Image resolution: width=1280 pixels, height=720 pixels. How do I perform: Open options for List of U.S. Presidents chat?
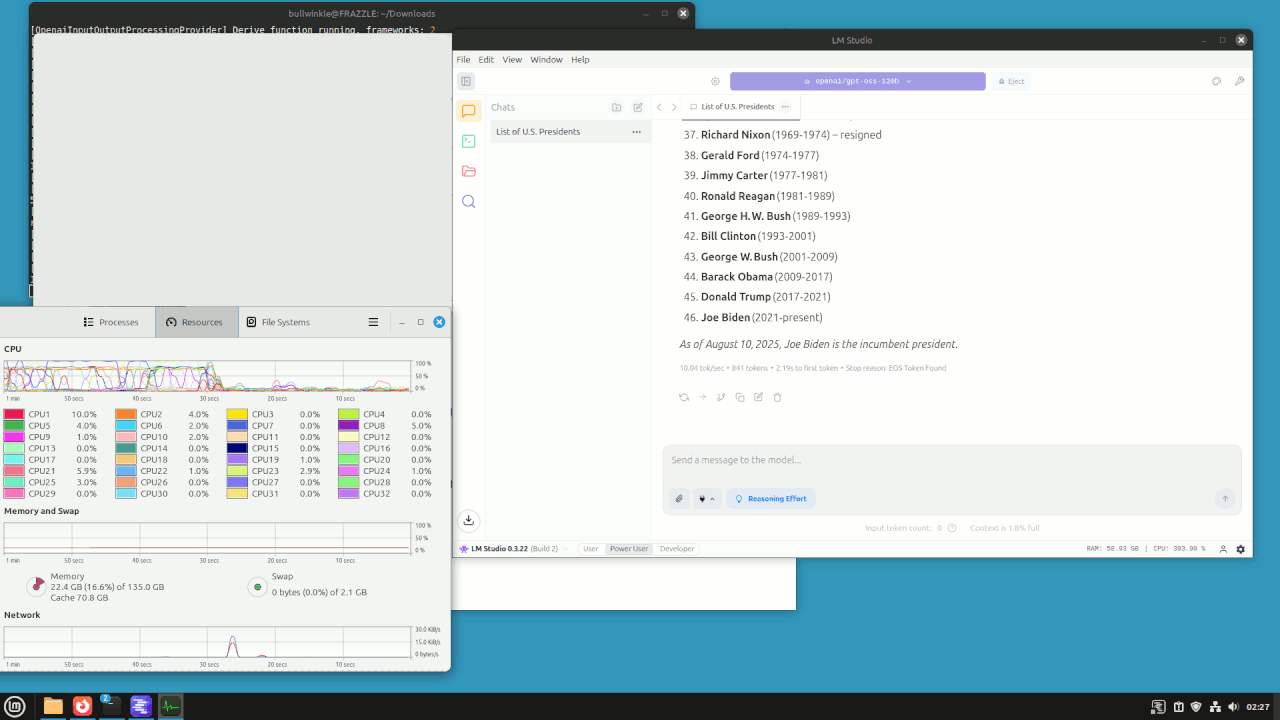click(636, 132)
